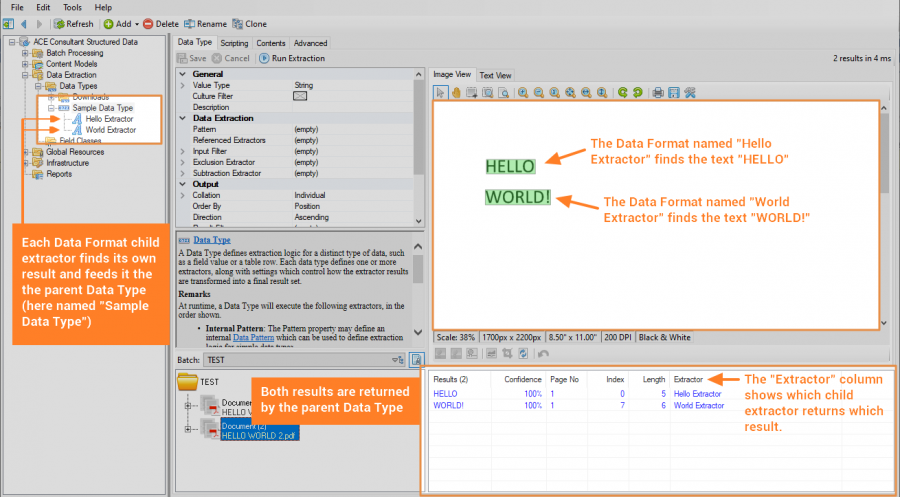Click the rotate left green arrow icon

click(622, 92)
